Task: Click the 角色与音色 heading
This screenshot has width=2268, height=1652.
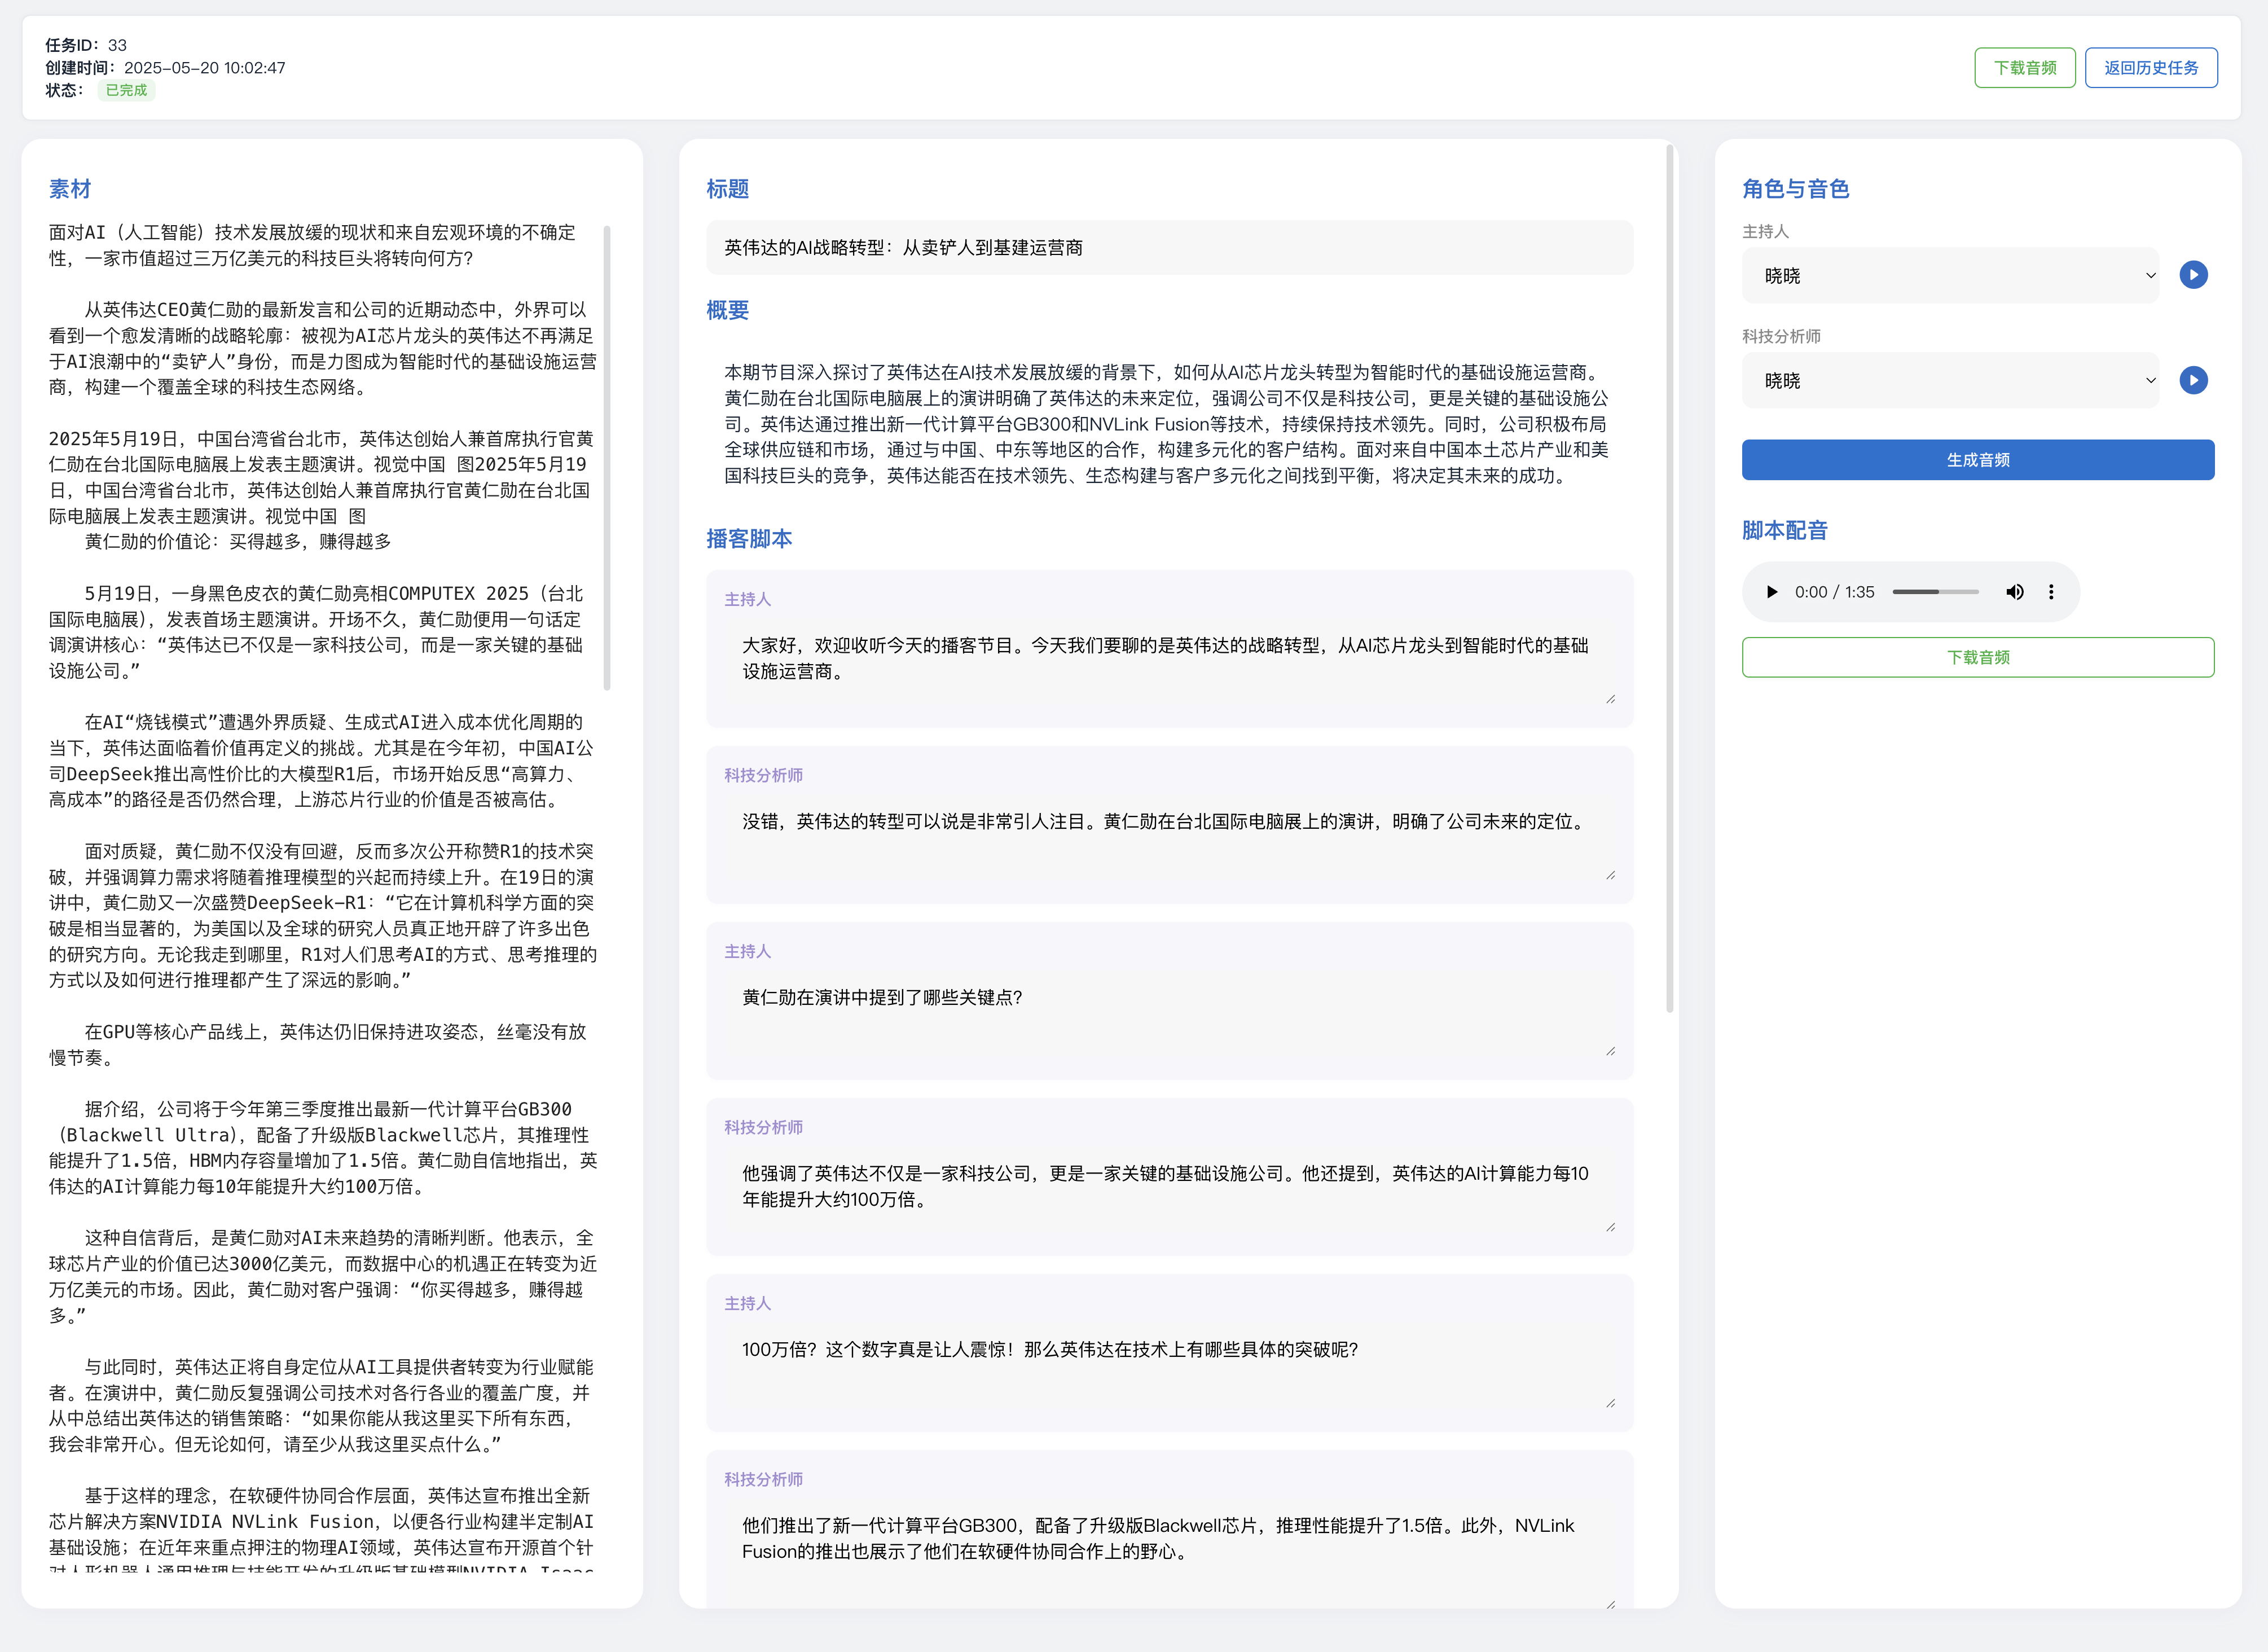Action: [1795, 189]
